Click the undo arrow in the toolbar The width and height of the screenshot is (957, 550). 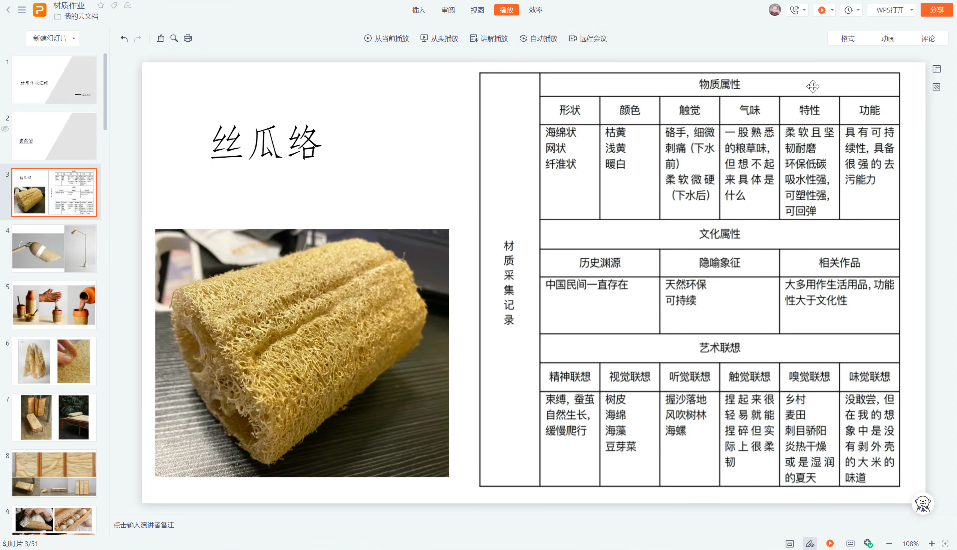click(x=124, y=38)
